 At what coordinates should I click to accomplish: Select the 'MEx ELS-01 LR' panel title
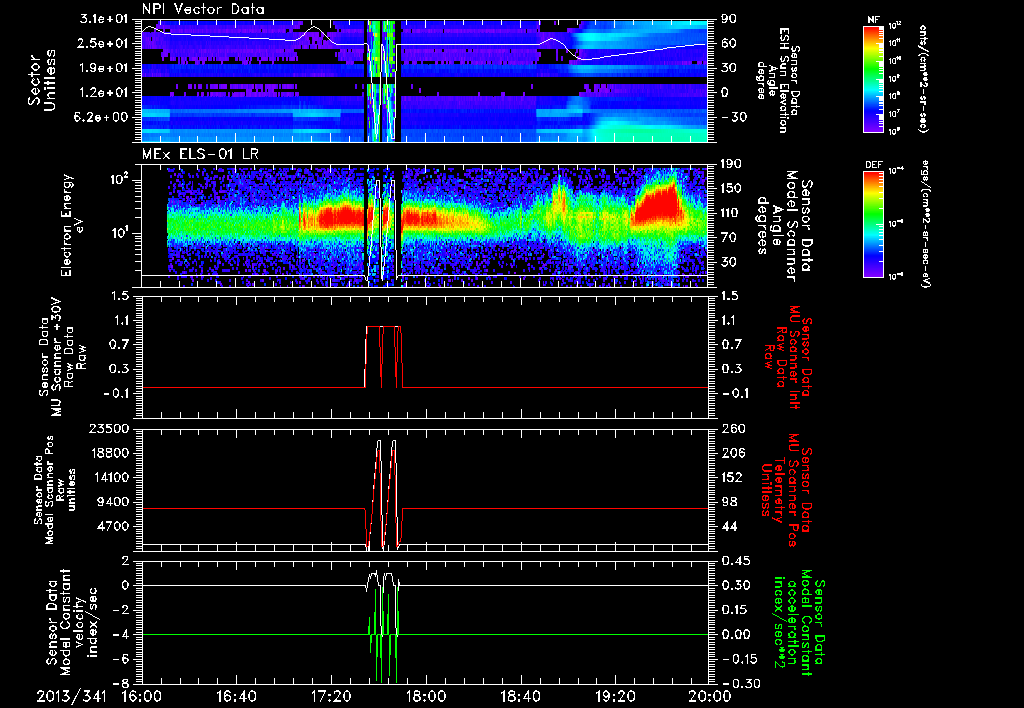coord(199,154)
